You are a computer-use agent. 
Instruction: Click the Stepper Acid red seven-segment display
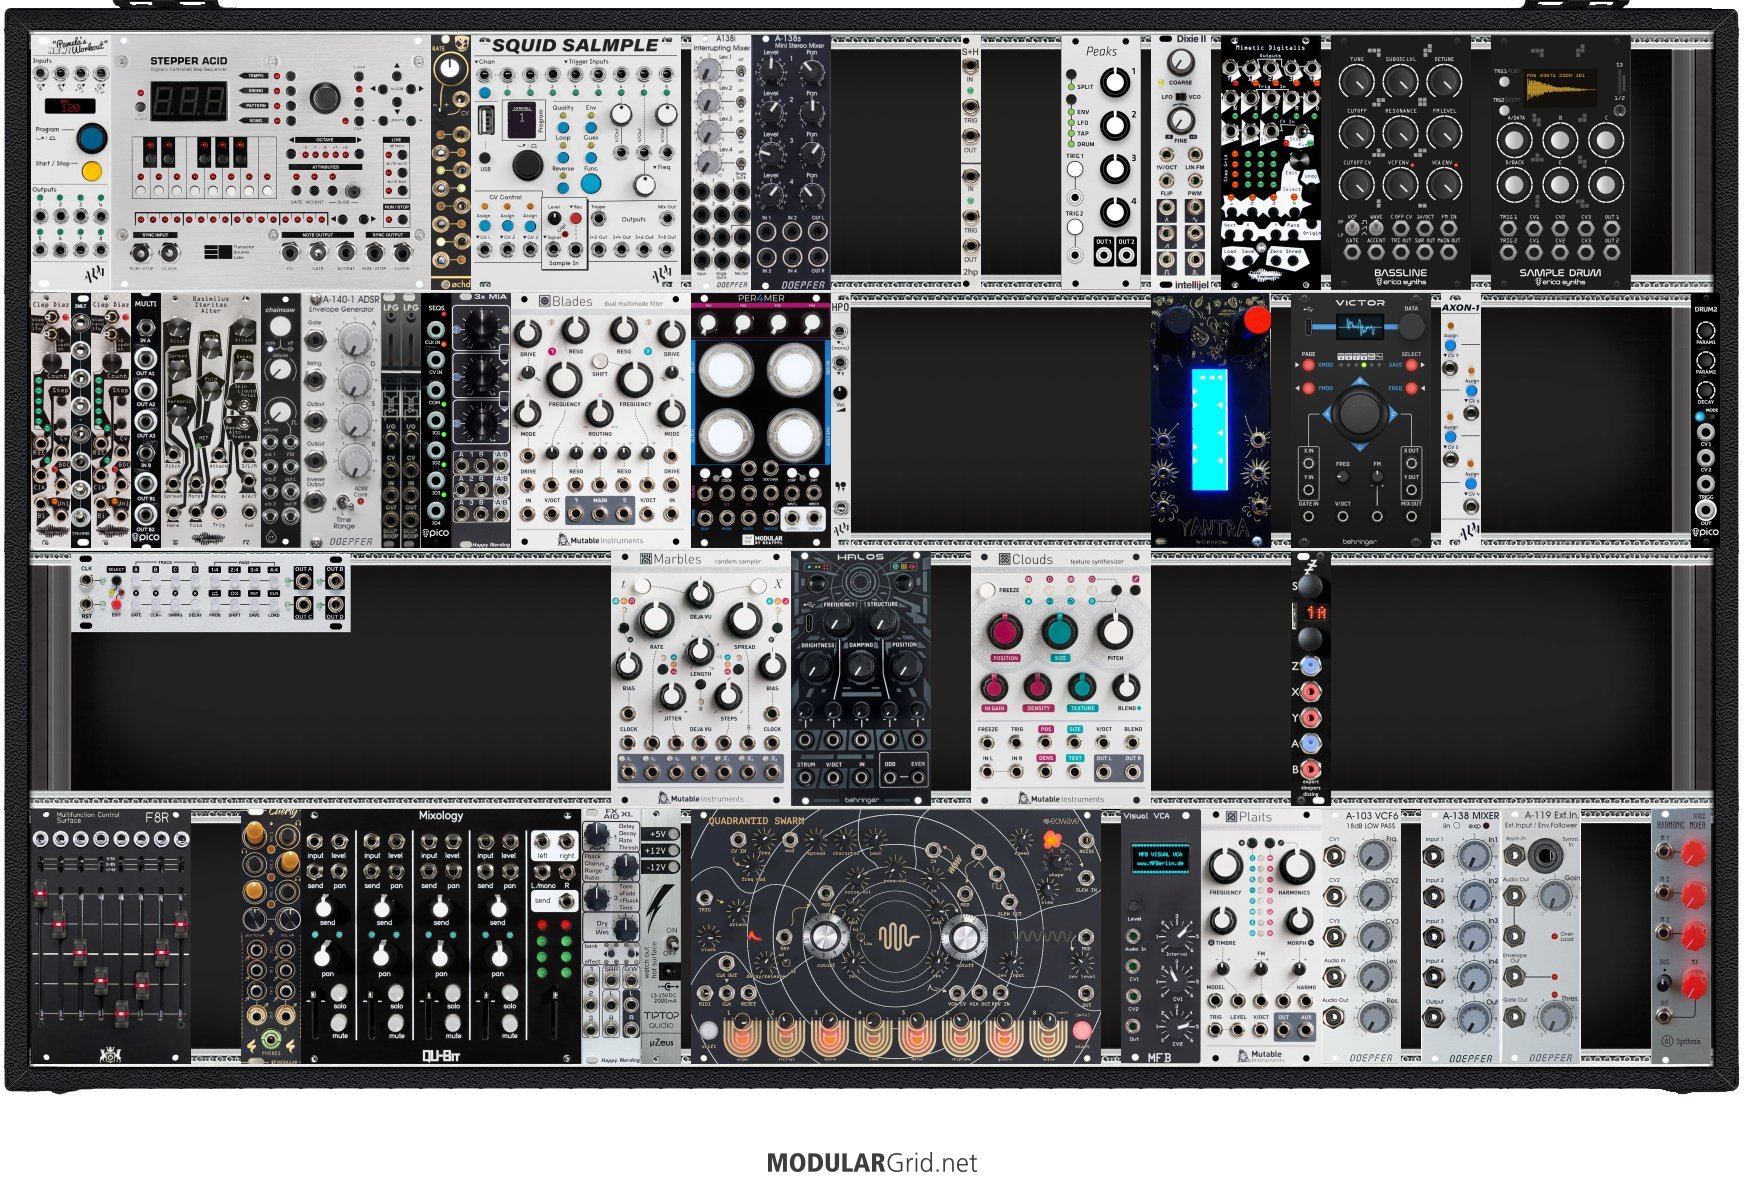pyautogui.click(x=189, y=100)
